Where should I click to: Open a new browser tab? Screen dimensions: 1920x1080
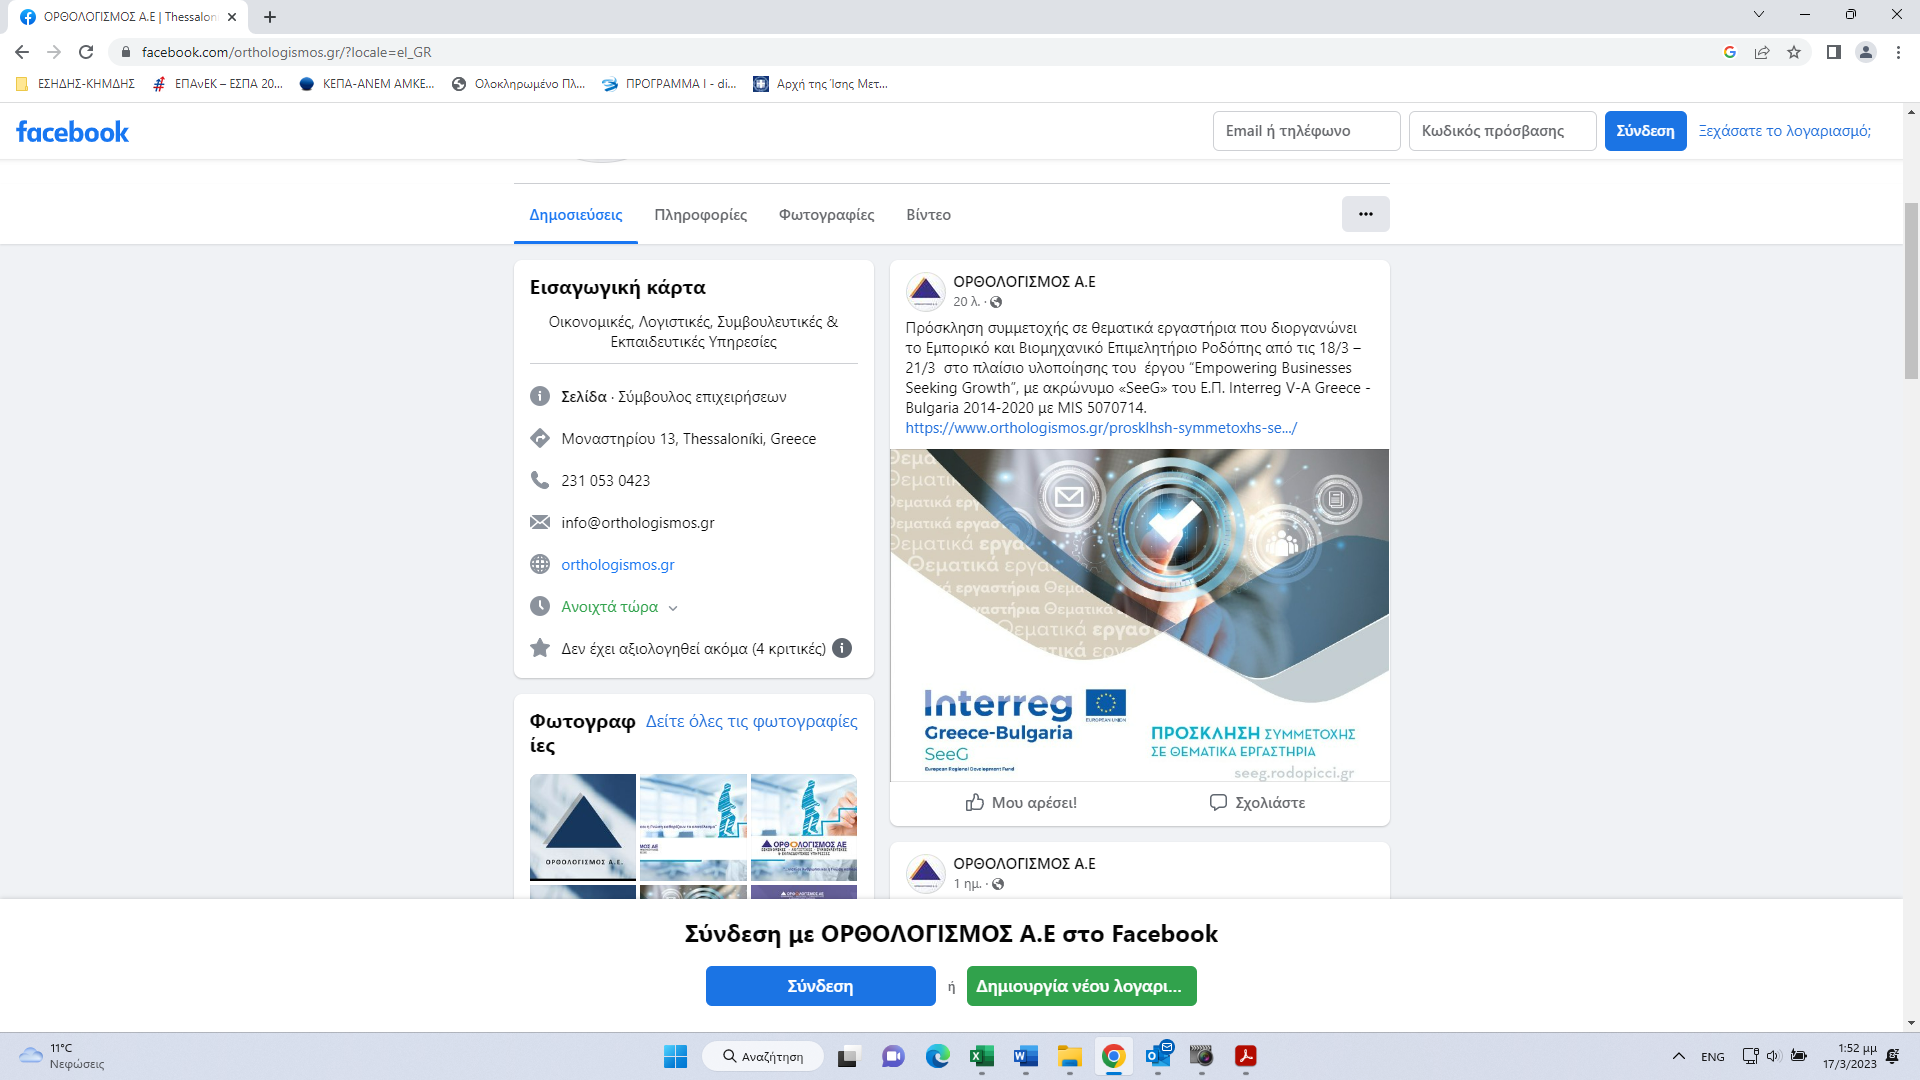click(x=270, y=17)
